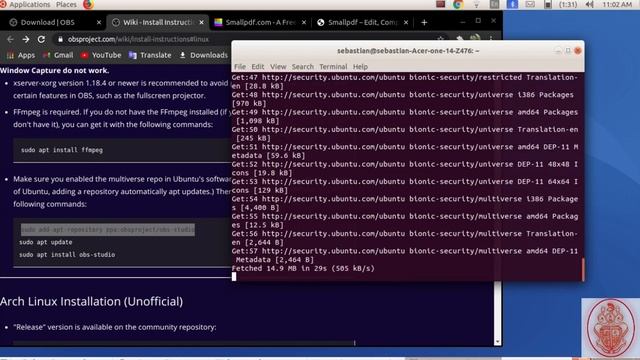The width and height of the screenshot is (640, 360).
Task: Close the Smallpdf - Edit, Compress tab
Action: click(406, 22)
